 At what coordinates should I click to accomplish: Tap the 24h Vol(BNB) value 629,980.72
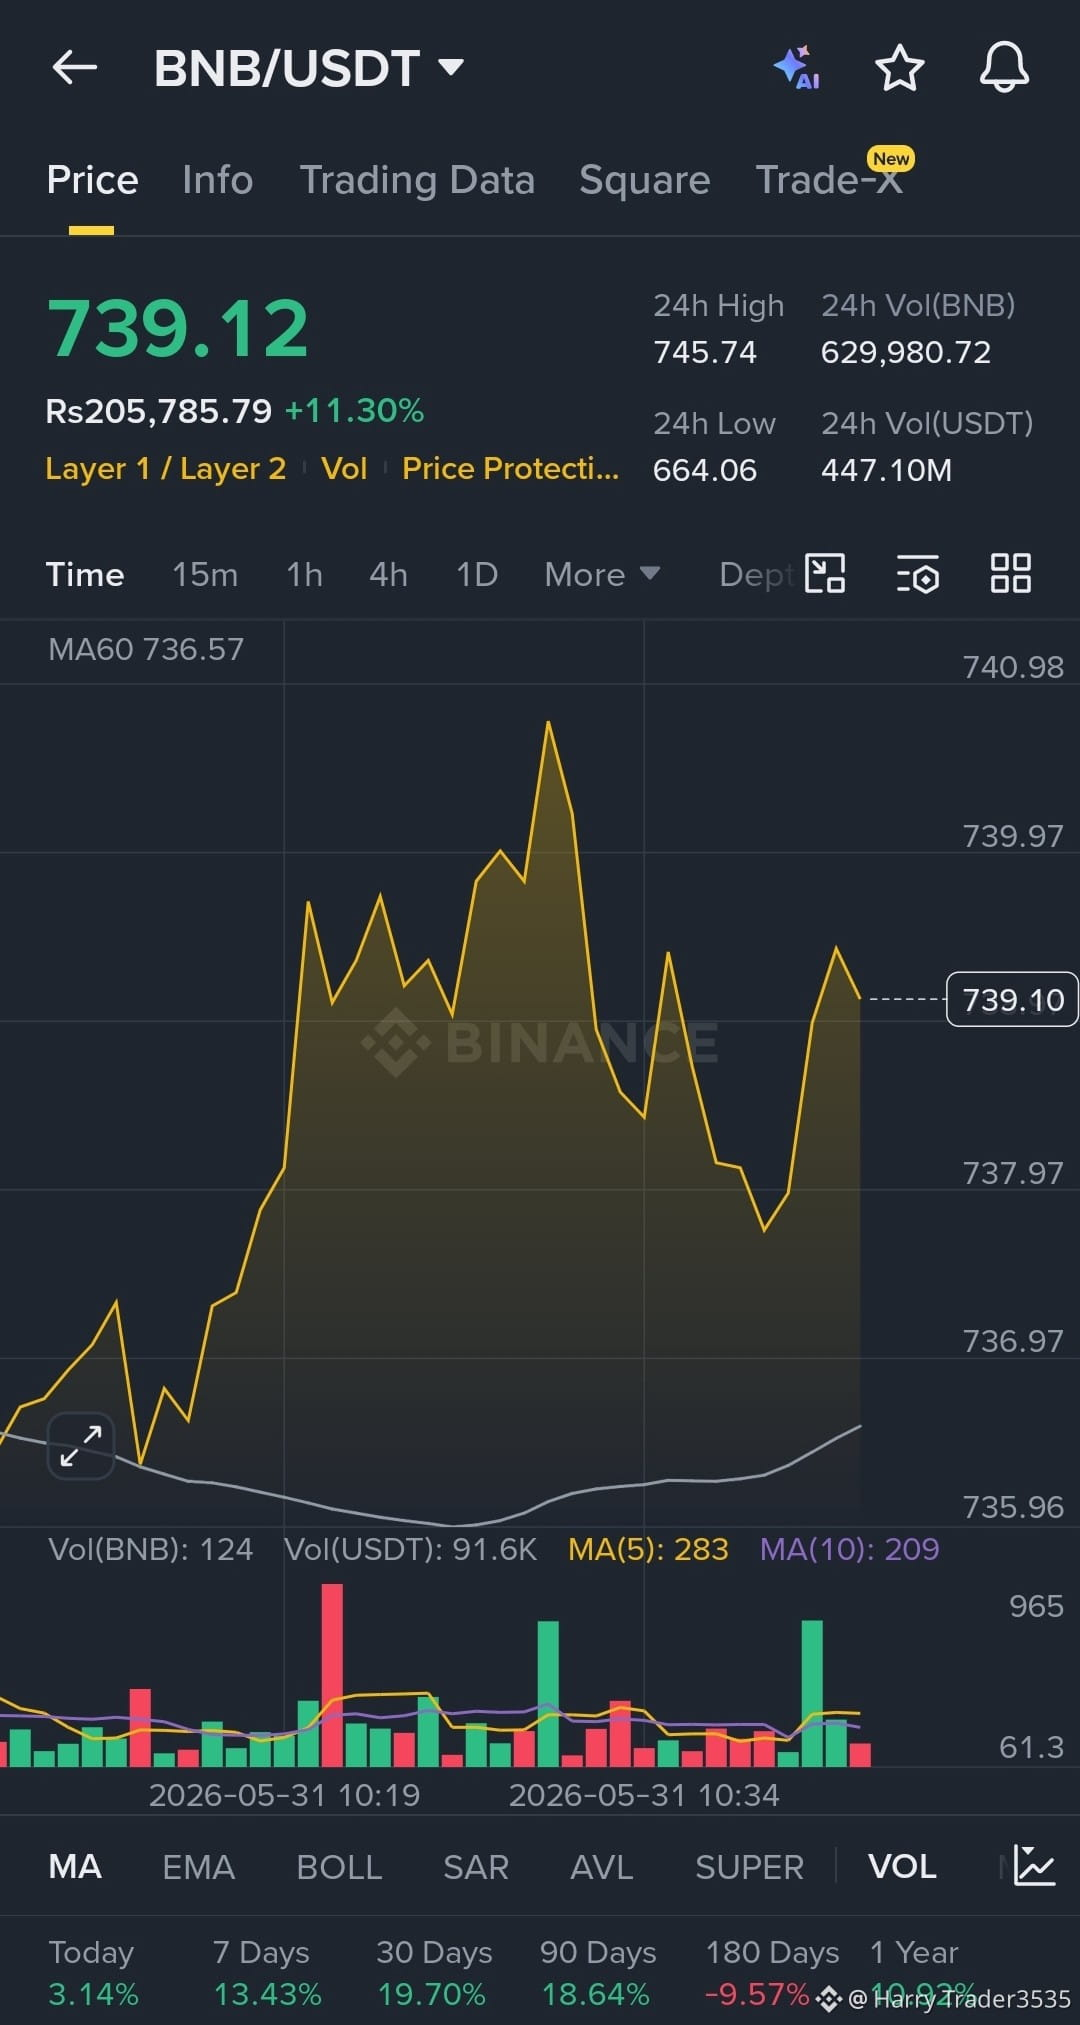click(x=906, y=352)
